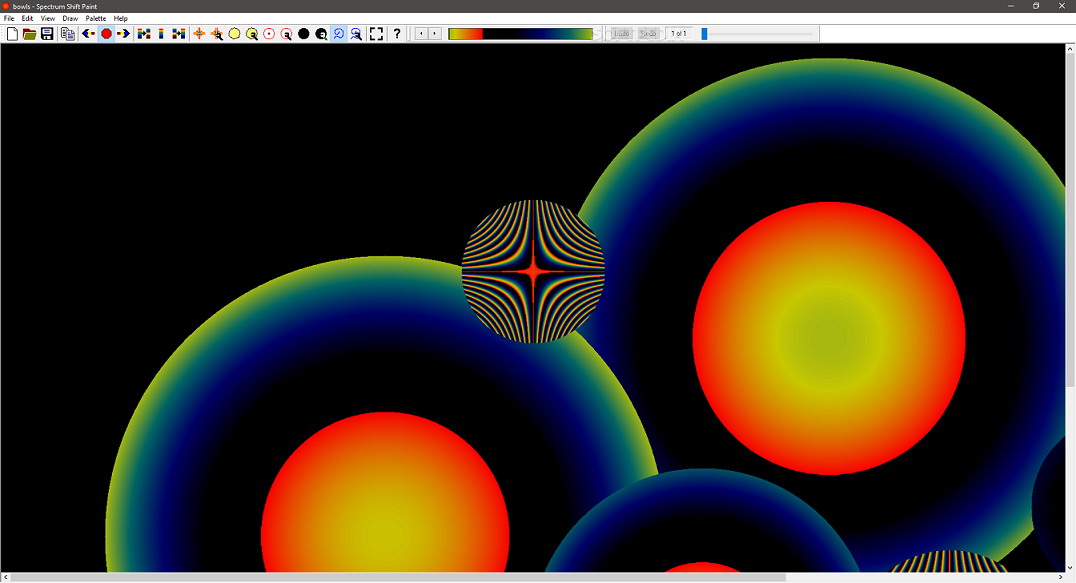This screenshot has width=1076, height=583.
Task: Select the solid black circle tool
Action: [304, 34]
